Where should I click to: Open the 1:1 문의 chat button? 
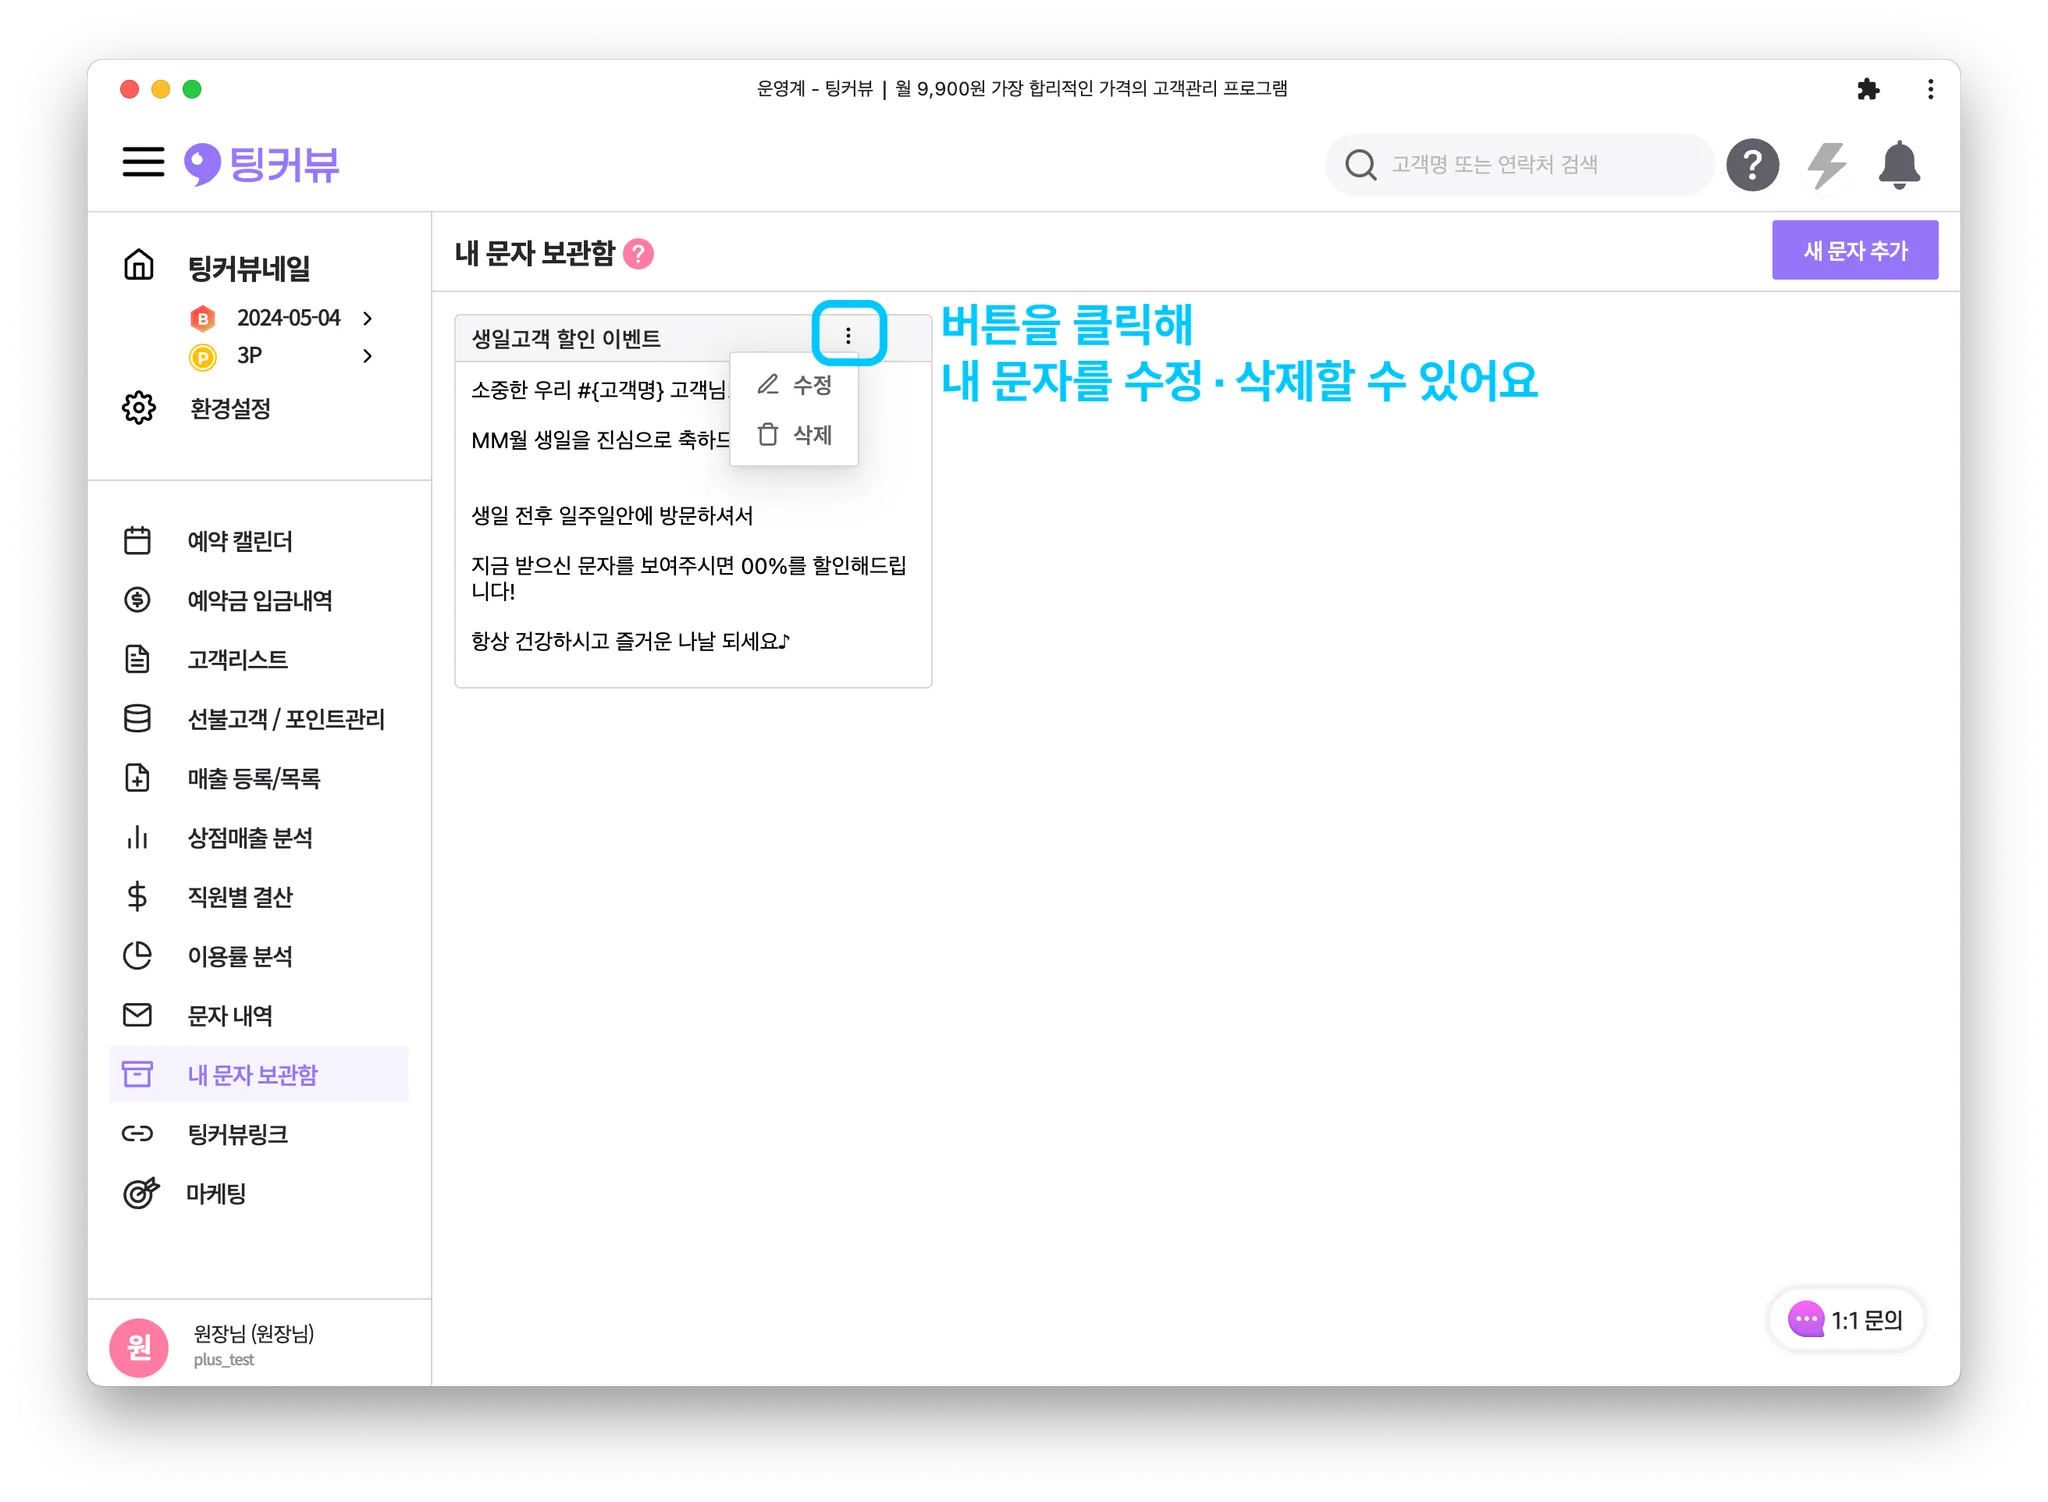1845,1320
